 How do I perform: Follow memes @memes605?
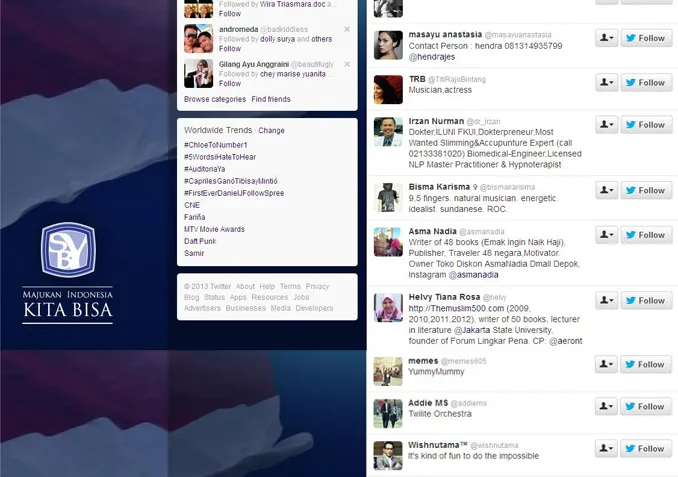click(x=646, y=365)
